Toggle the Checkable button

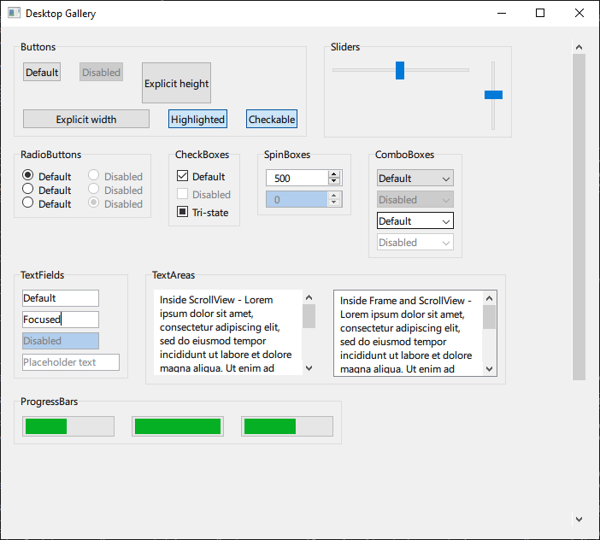tap(271, 119)
